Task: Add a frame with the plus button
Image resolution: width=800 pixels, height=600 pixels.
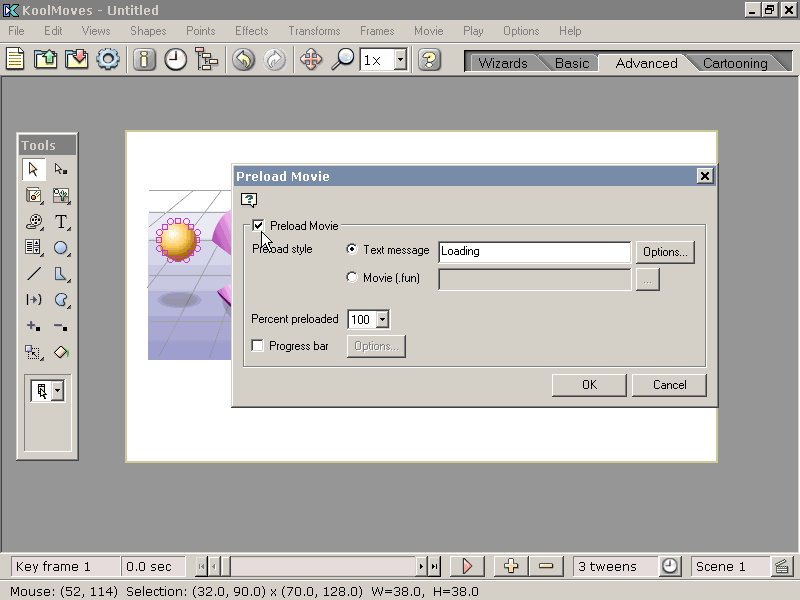Action: pyautogui.click(x=511, y=566)
